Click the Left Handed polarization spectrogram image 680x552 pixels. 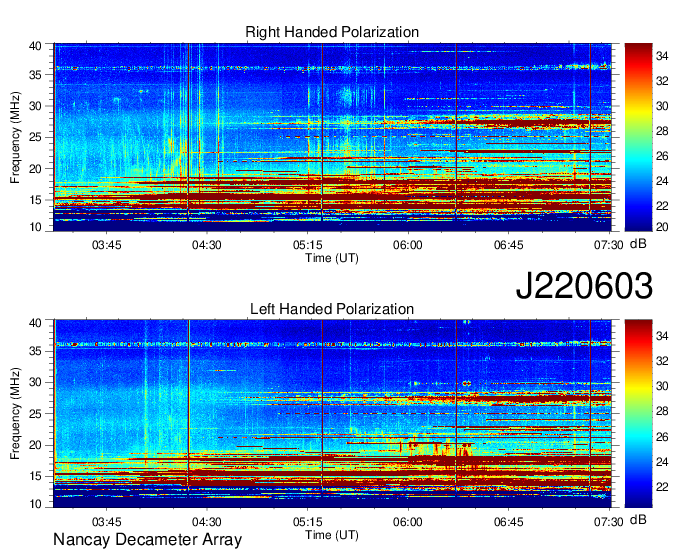332,414
